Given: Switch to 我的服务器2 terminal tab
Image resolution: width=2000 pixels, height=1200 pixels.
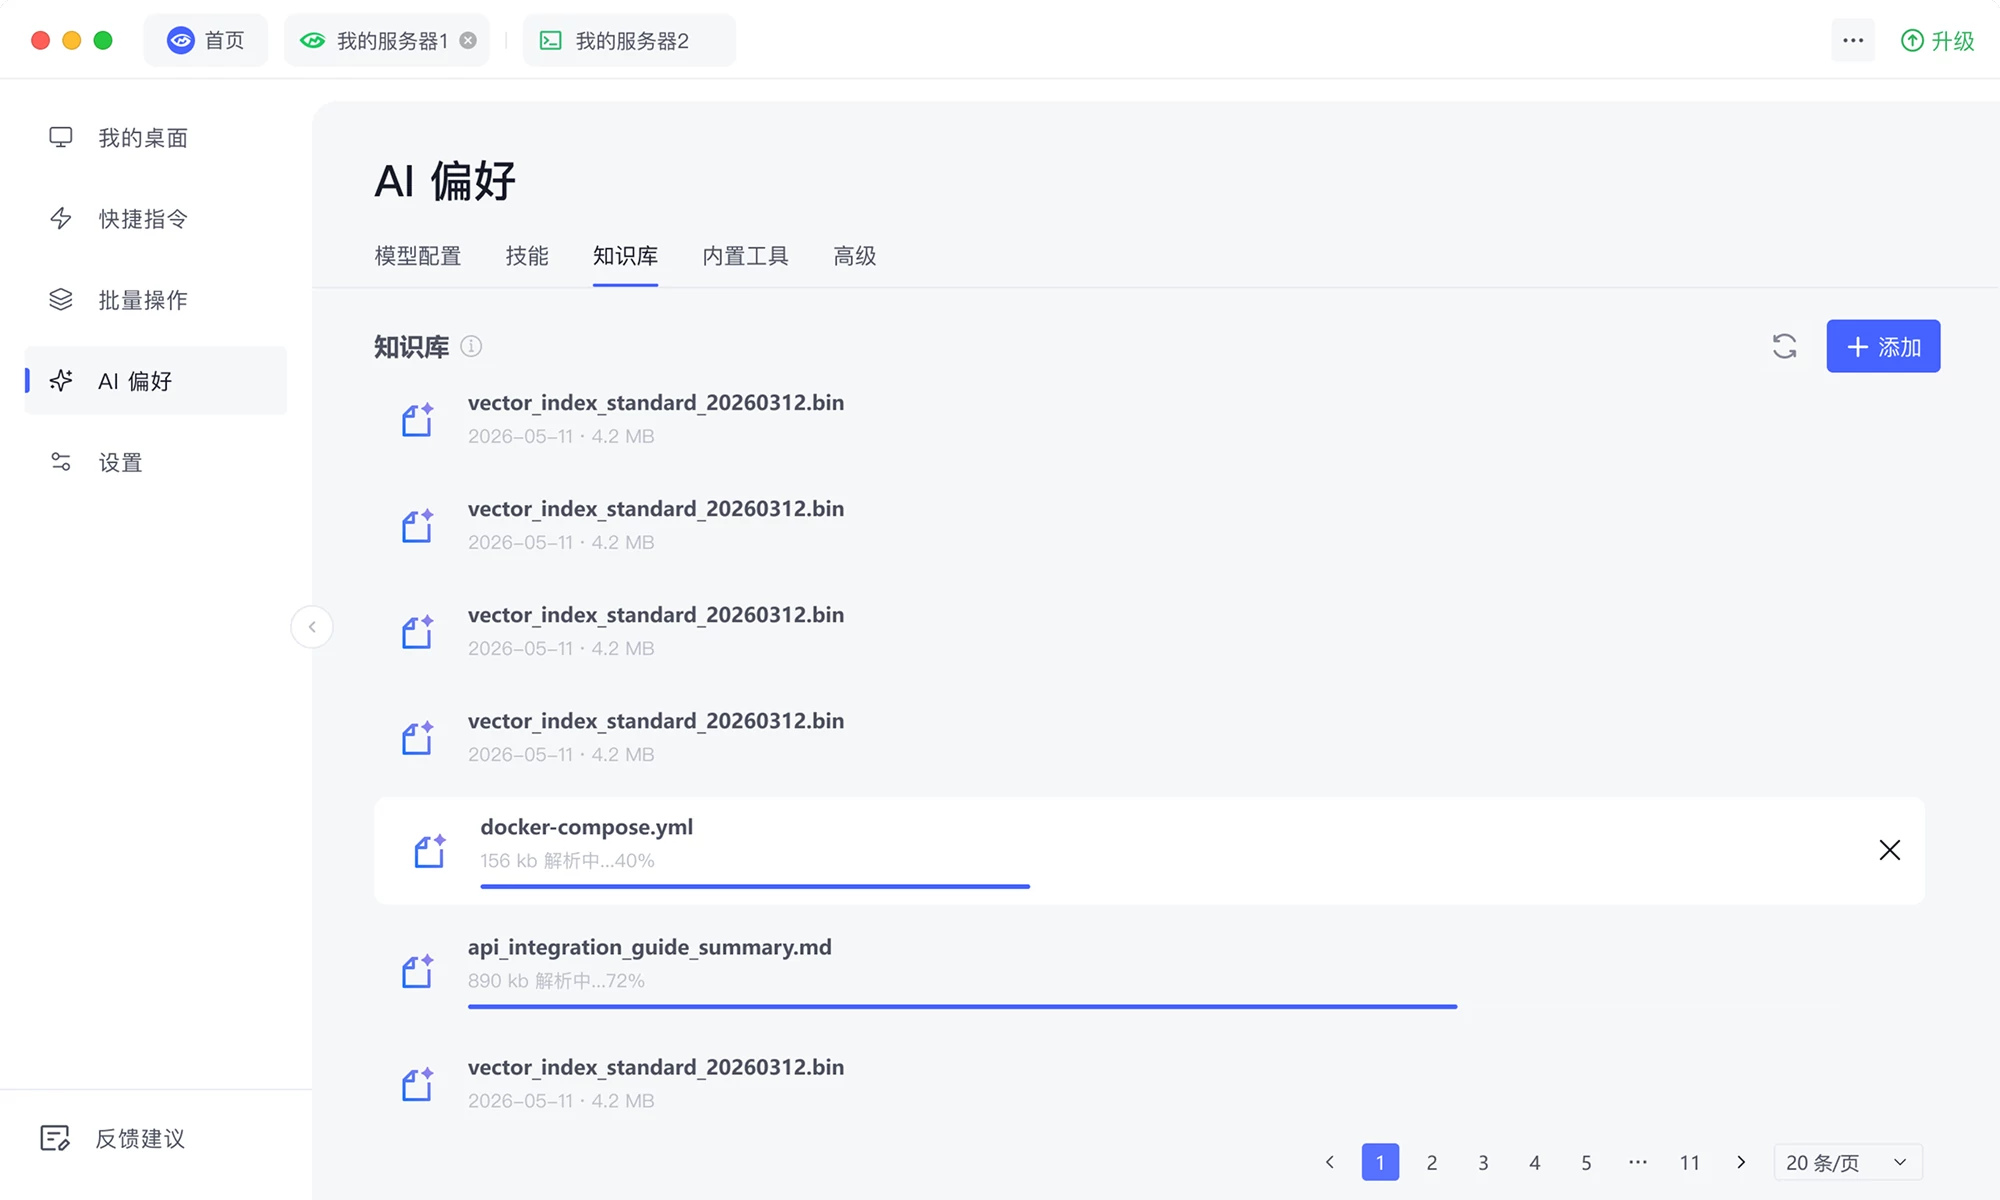Looking at the screenshot, I should click(x=629, y=40).
